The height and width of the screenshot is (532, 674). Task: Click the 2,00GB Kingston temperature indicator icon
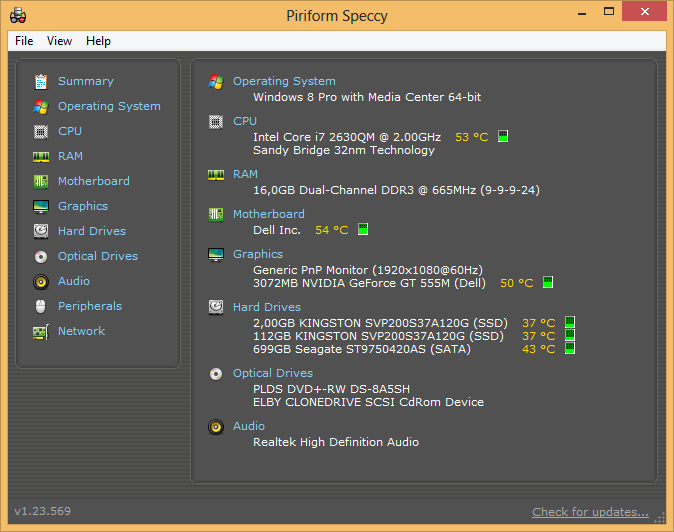click(570, 322)
